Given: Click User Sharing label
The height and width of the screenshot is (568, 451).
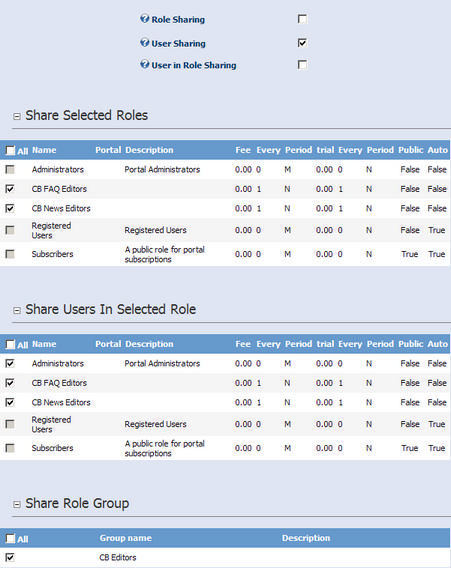Looking at the screenshot, I should coord(178,43).
